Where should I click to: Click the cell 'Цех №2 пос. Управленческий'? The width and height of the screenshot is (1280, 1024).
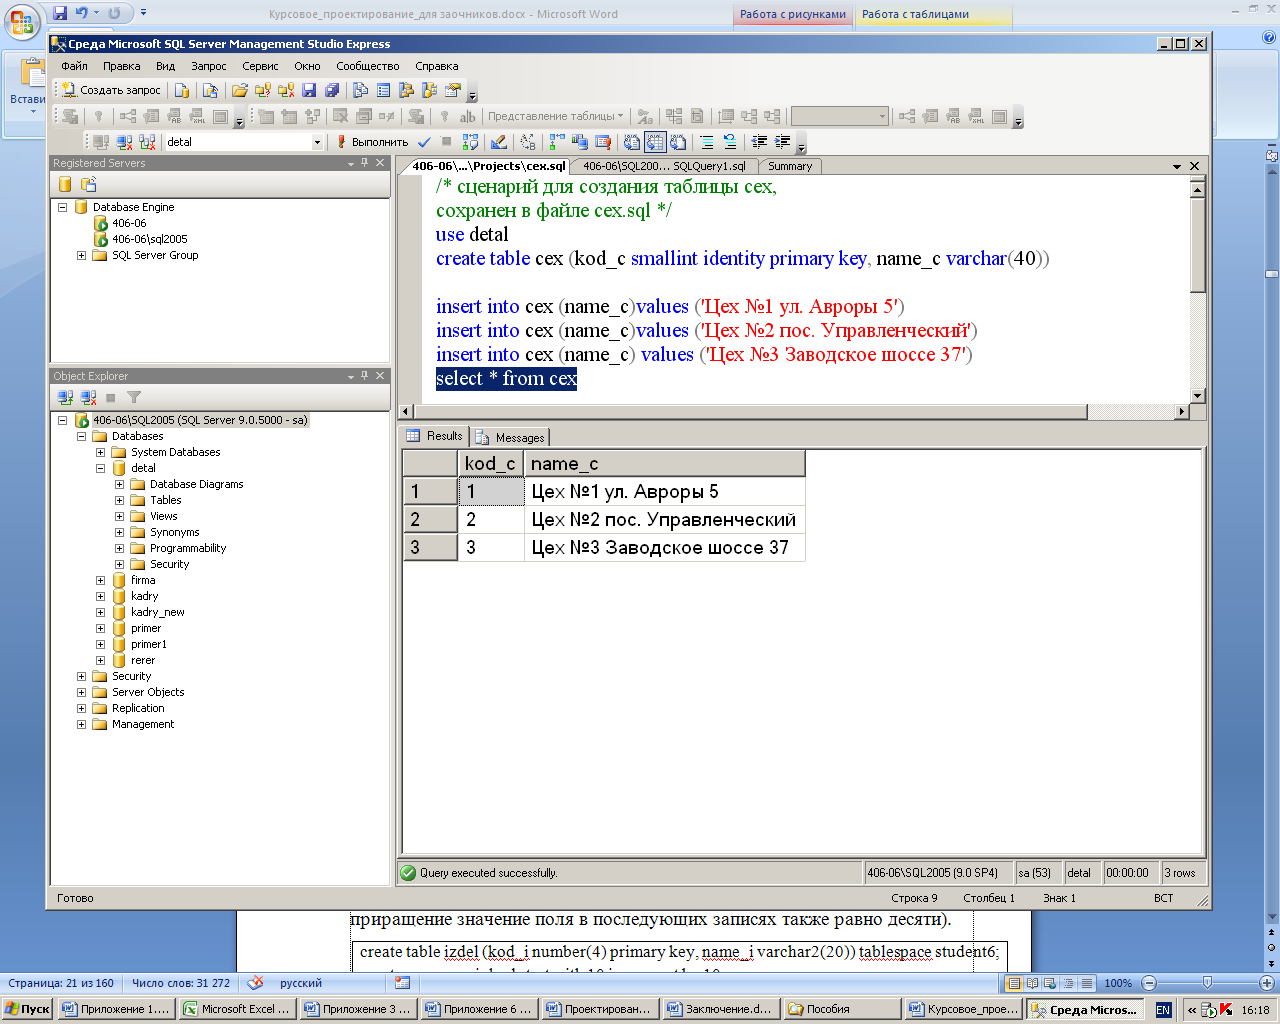[664, 519]
